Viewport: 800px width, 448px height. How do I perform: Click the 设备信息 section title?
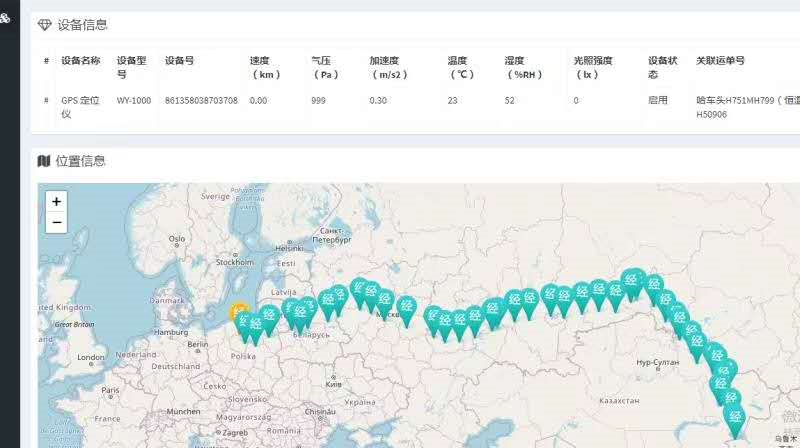(82, 25)
